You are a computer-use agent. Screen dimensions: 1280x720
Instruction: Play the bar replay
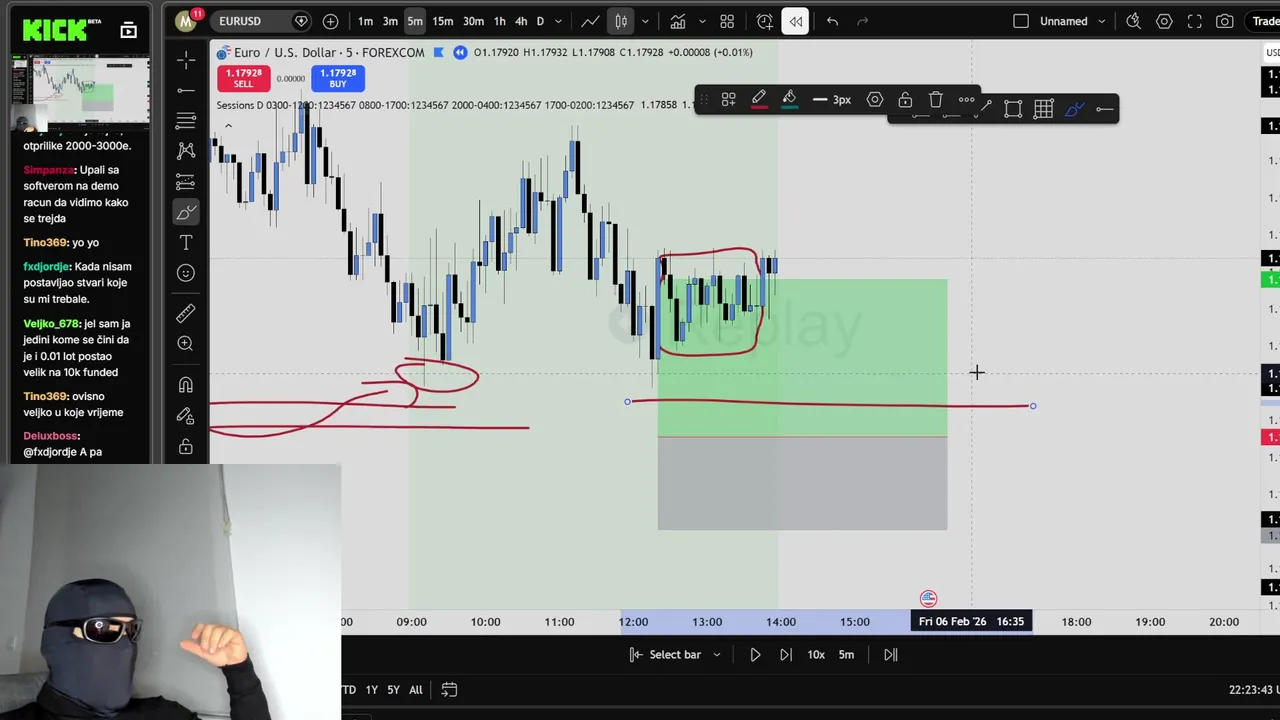(x=755, y=655)
